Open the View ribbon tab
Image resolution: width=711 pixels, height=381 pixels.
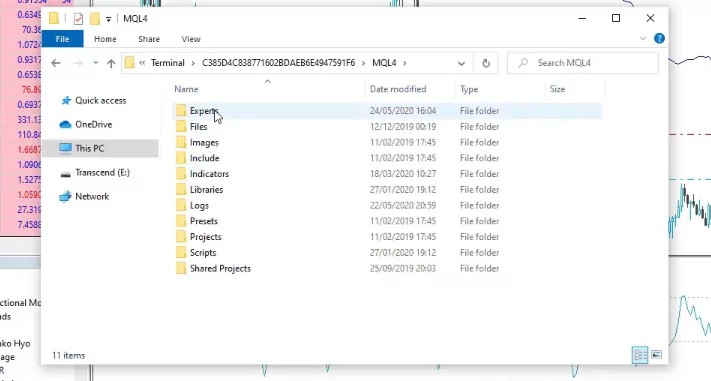[x=191, y=39]
